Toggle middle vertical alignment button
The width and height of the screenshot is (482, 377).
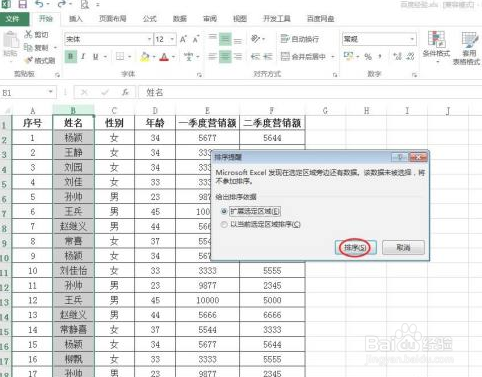(225, 39)
